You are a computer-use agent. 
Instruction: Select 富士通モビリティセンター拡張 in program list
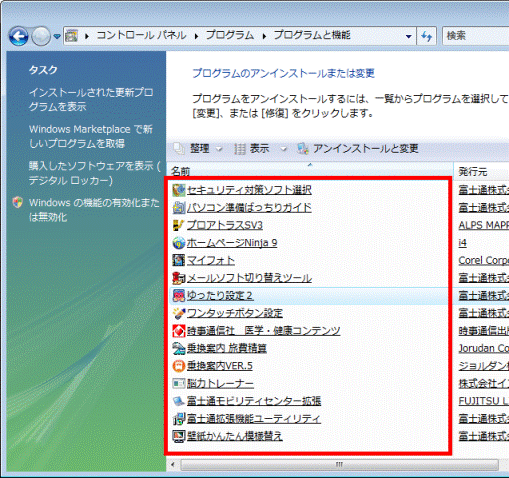[254, 401]
